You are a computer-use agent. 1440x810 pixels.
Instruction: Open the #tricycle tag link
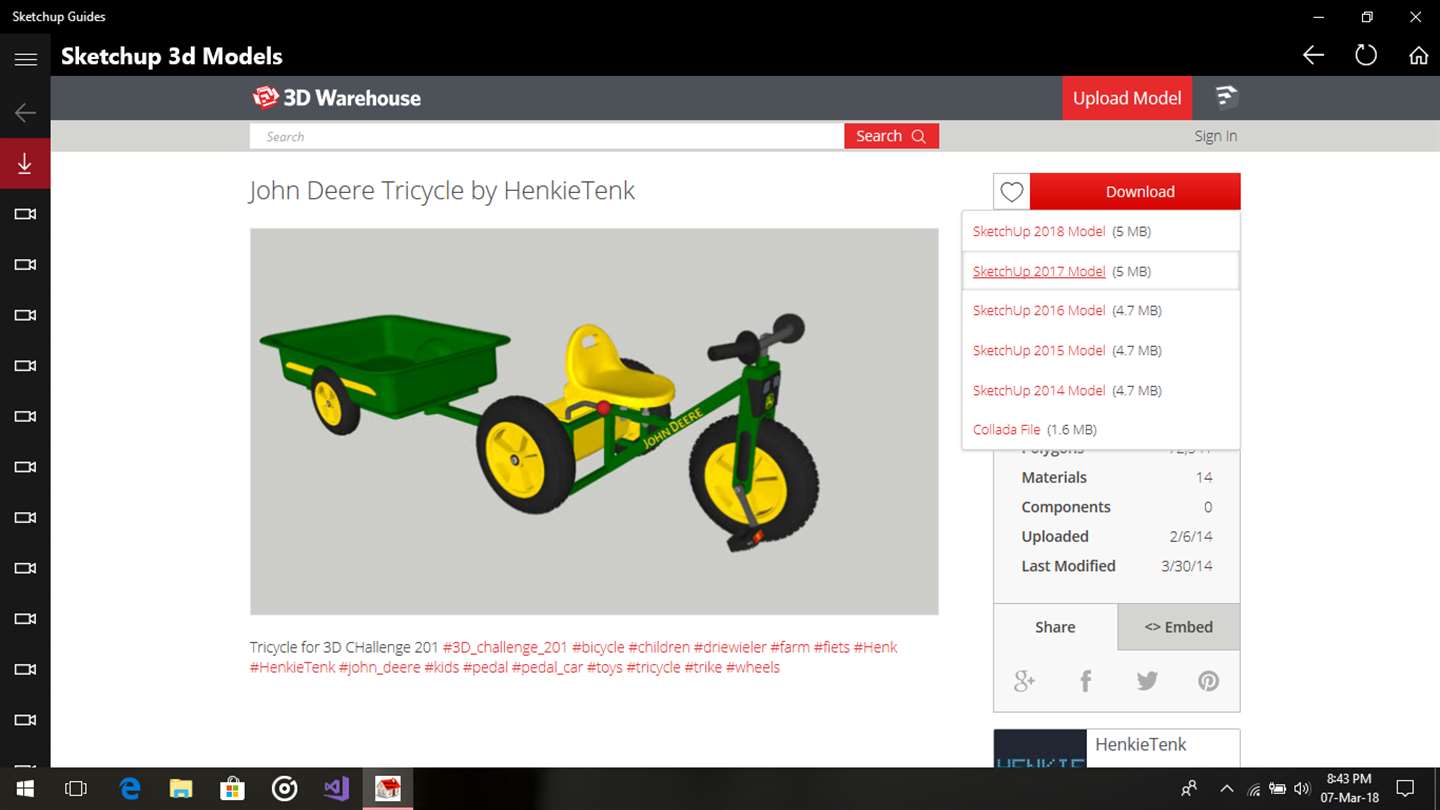coord(653,667)
